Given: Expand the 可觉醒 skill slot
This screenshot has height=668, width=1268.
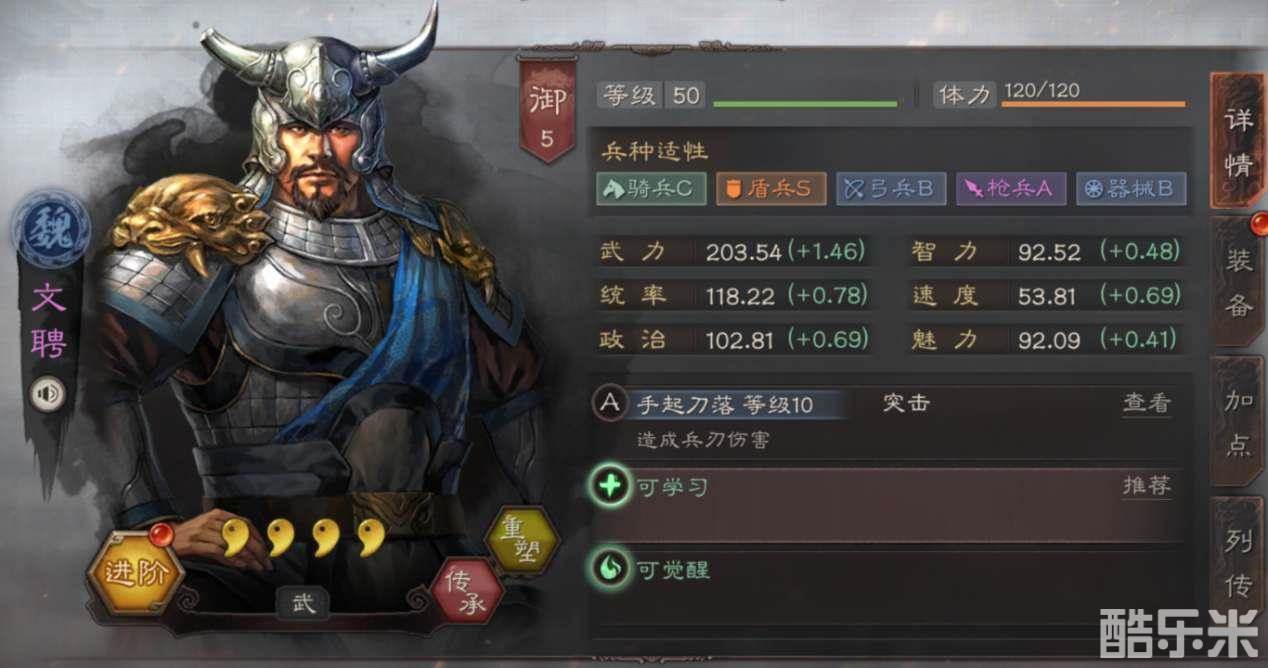Looking at the screenshot, I should (890, 585).
